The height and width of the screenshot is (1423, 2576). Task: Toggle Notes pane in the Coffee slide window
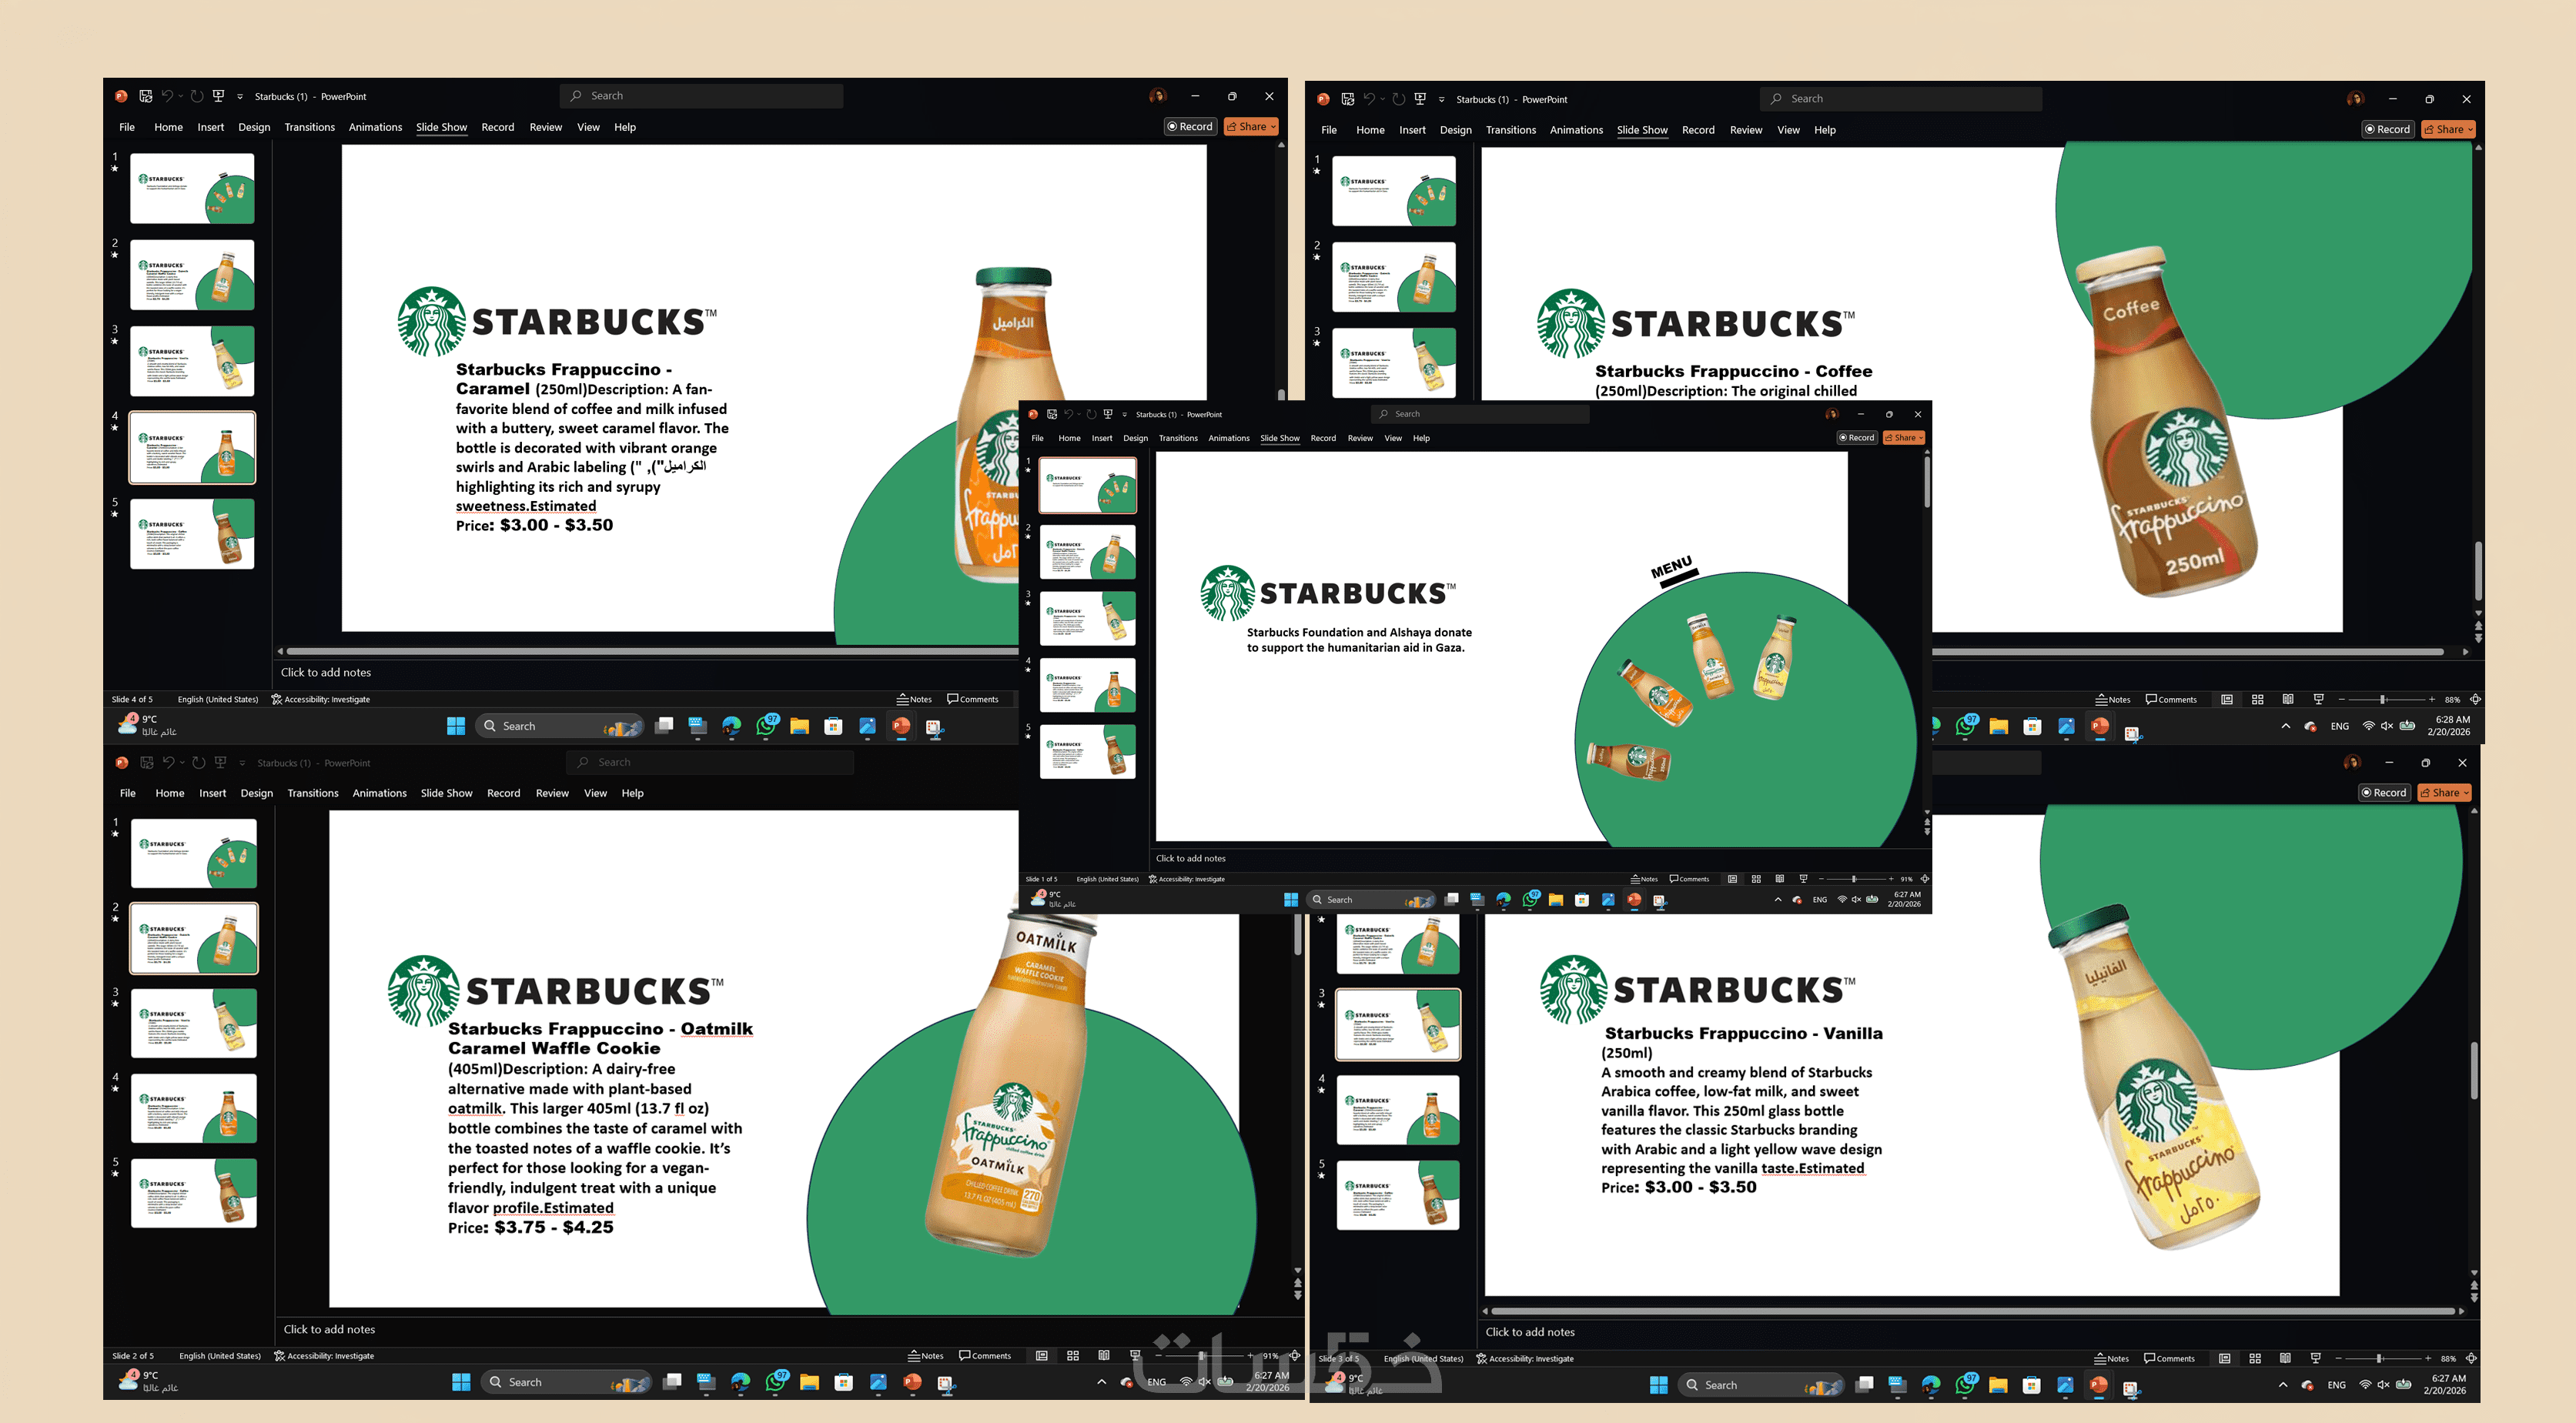2113,700
